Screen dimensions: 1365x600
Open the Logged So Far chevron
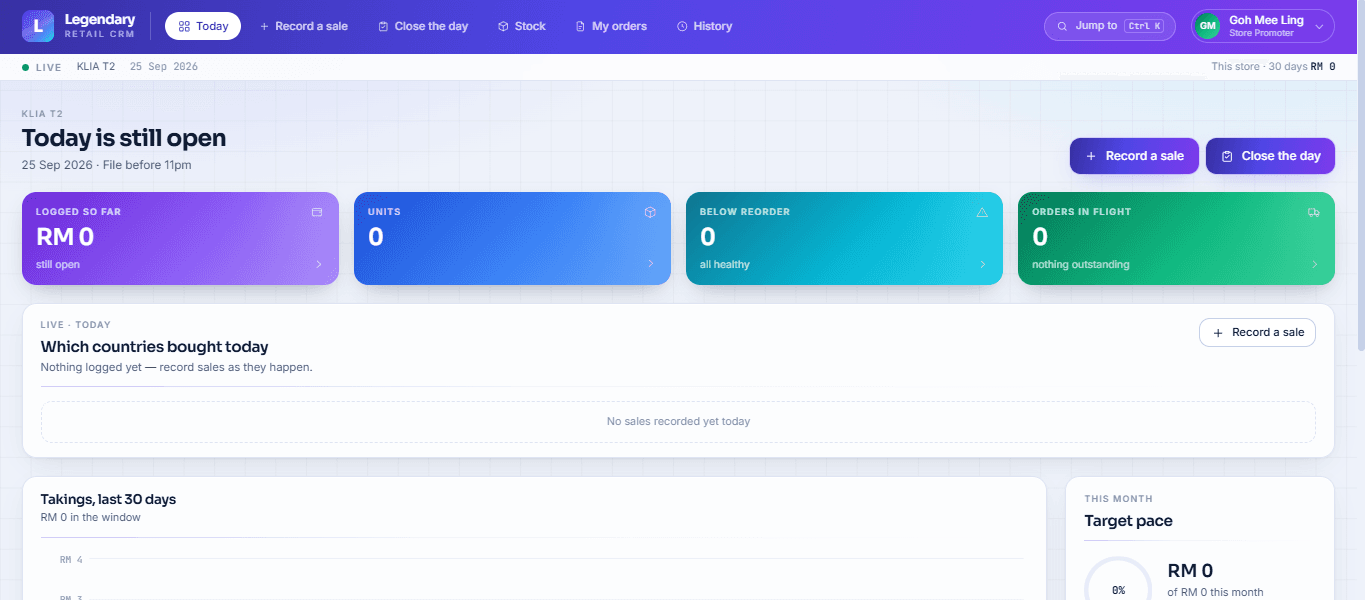click(319, 264)
